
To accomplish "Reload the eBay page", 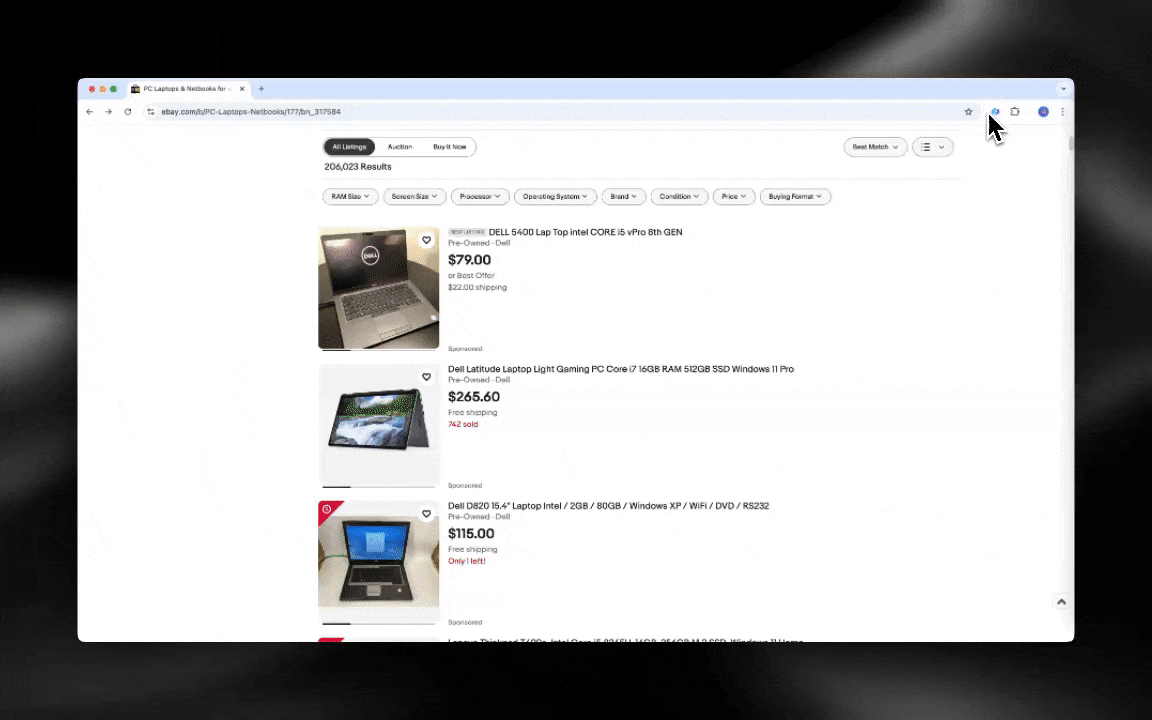I will click(128, 112).
